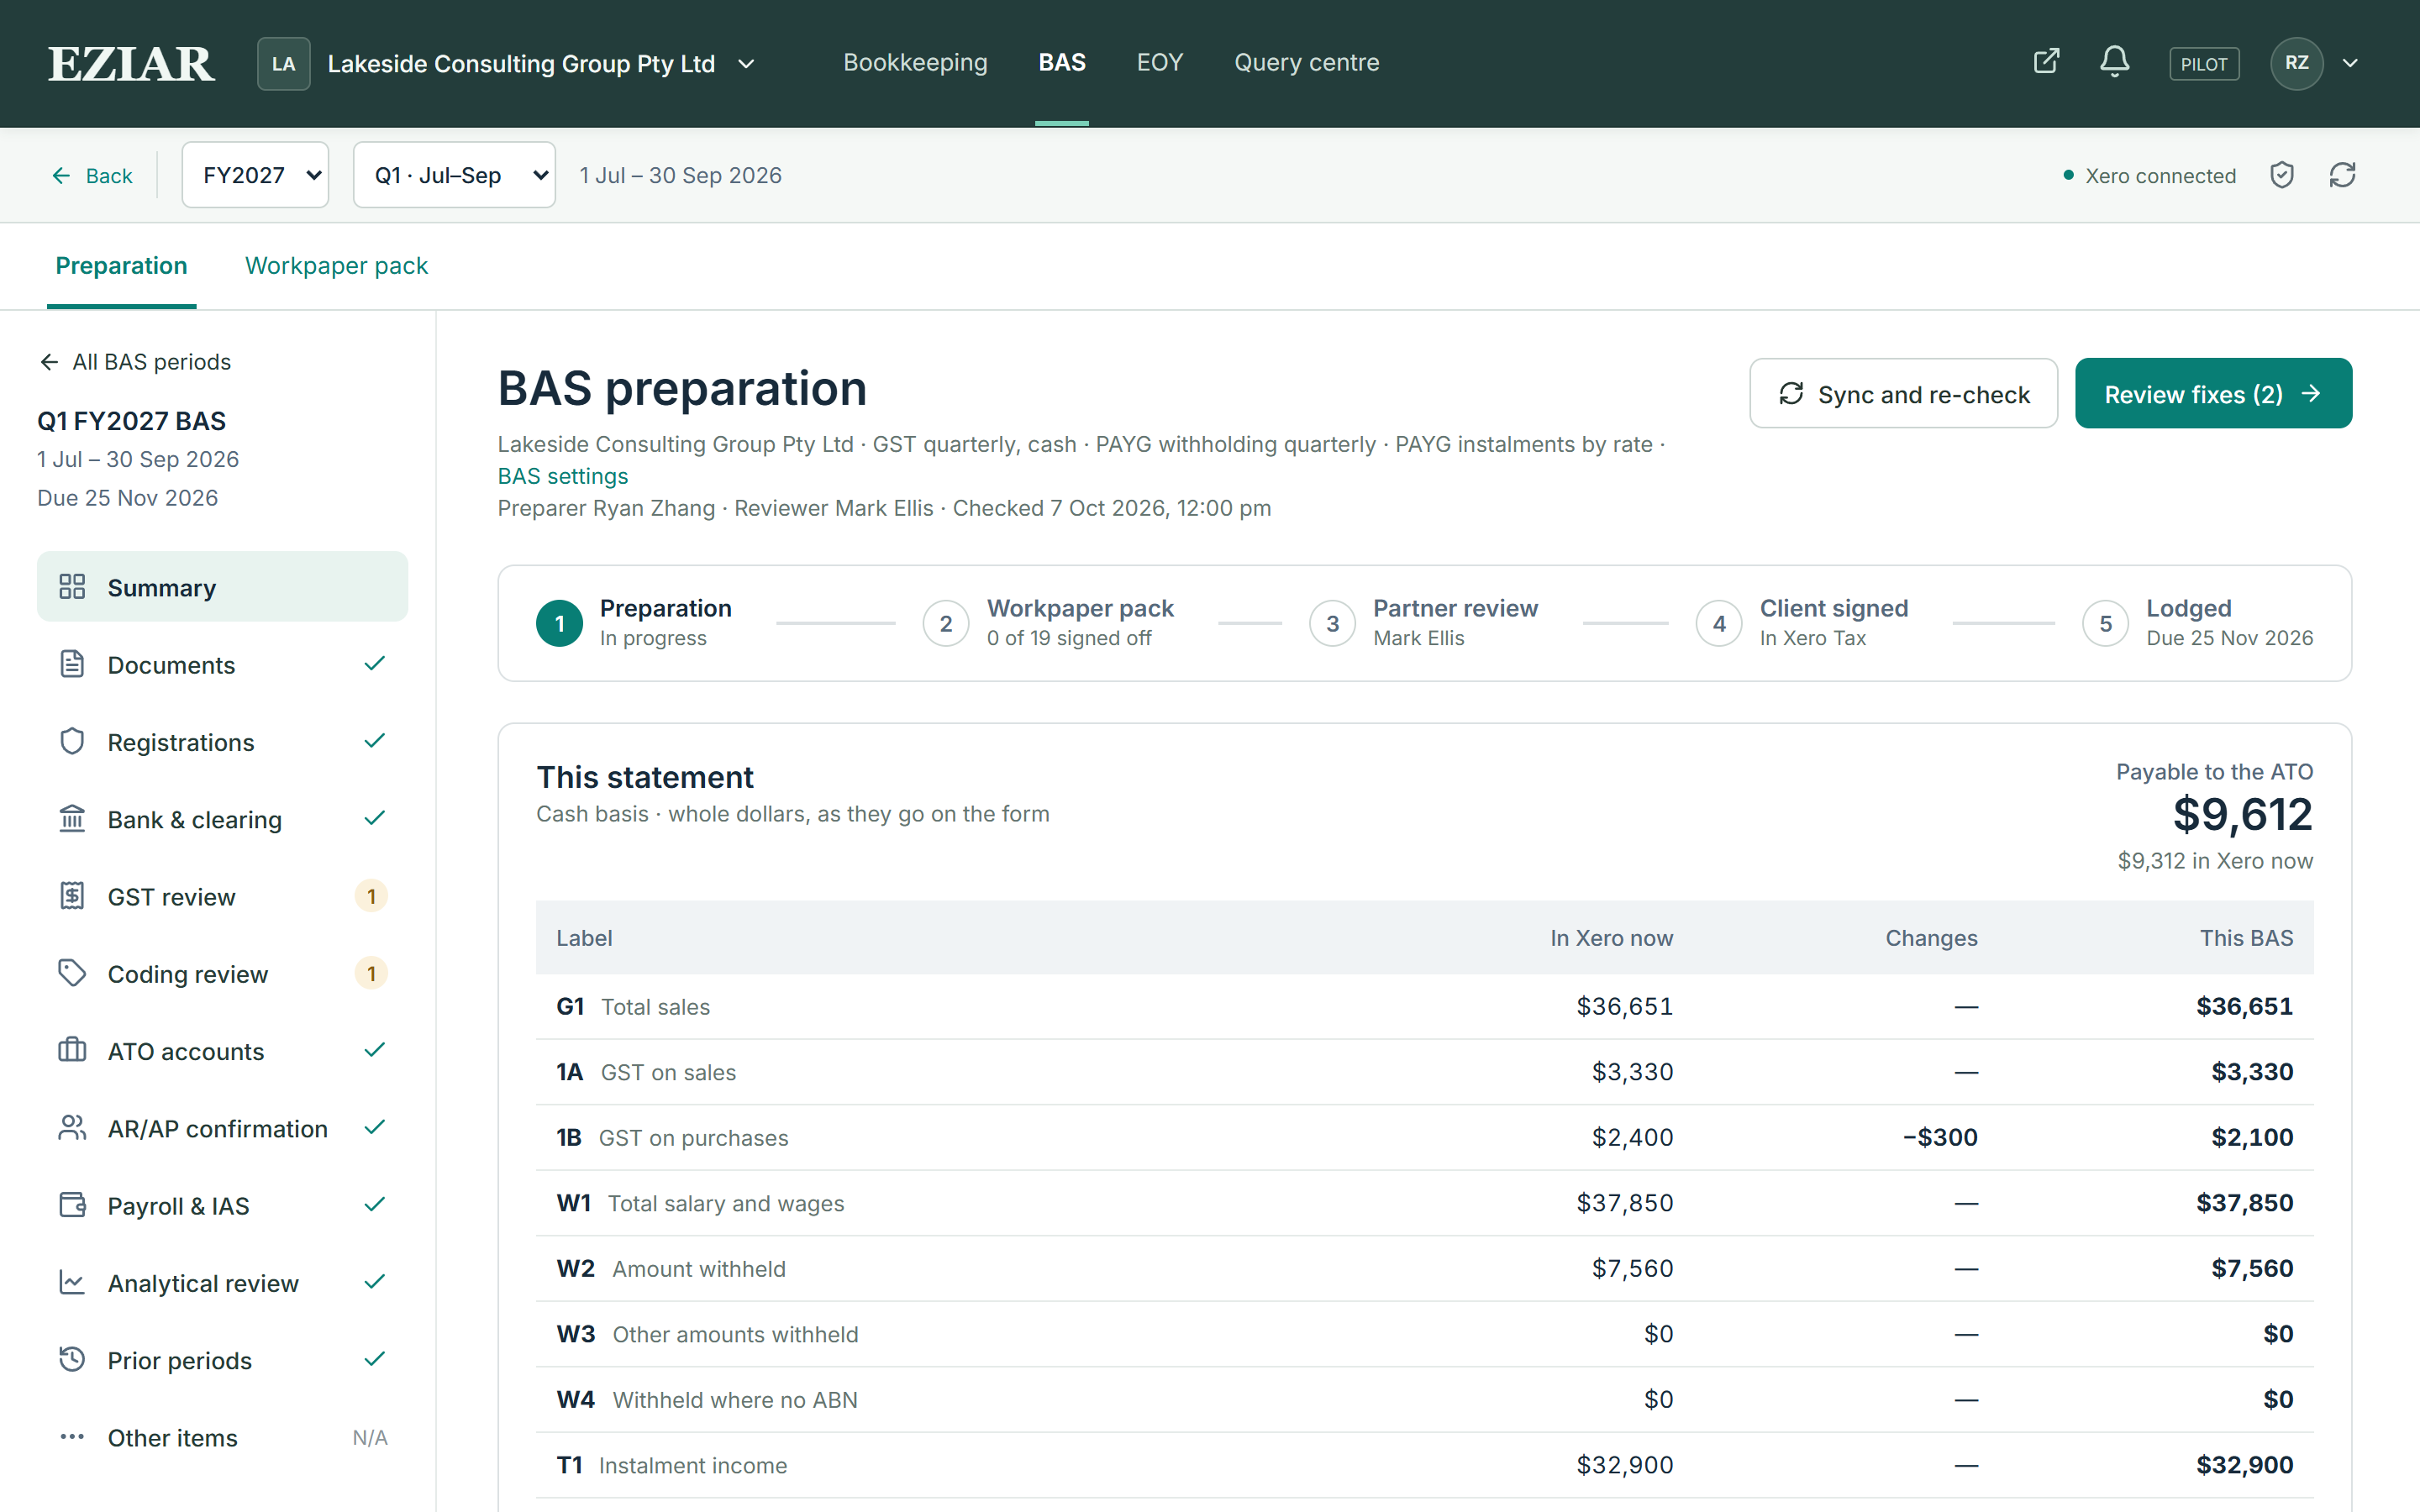Click the PILOT badge

[x=2203, y=63]
